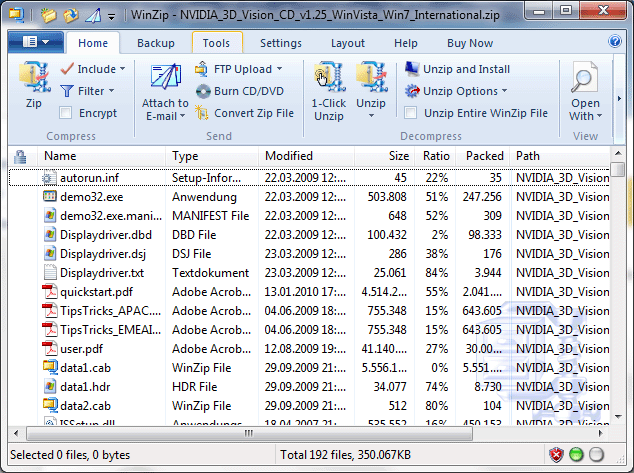Click the blue help question mark icon
The width and height of the screenshot is (634, 473).
[615, 41]
